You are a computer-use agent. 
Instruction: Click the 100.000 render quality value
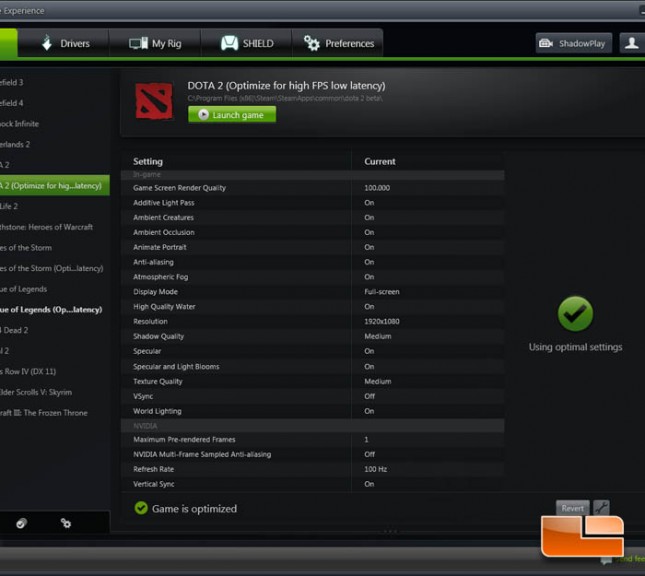click(x=377, y=188)
